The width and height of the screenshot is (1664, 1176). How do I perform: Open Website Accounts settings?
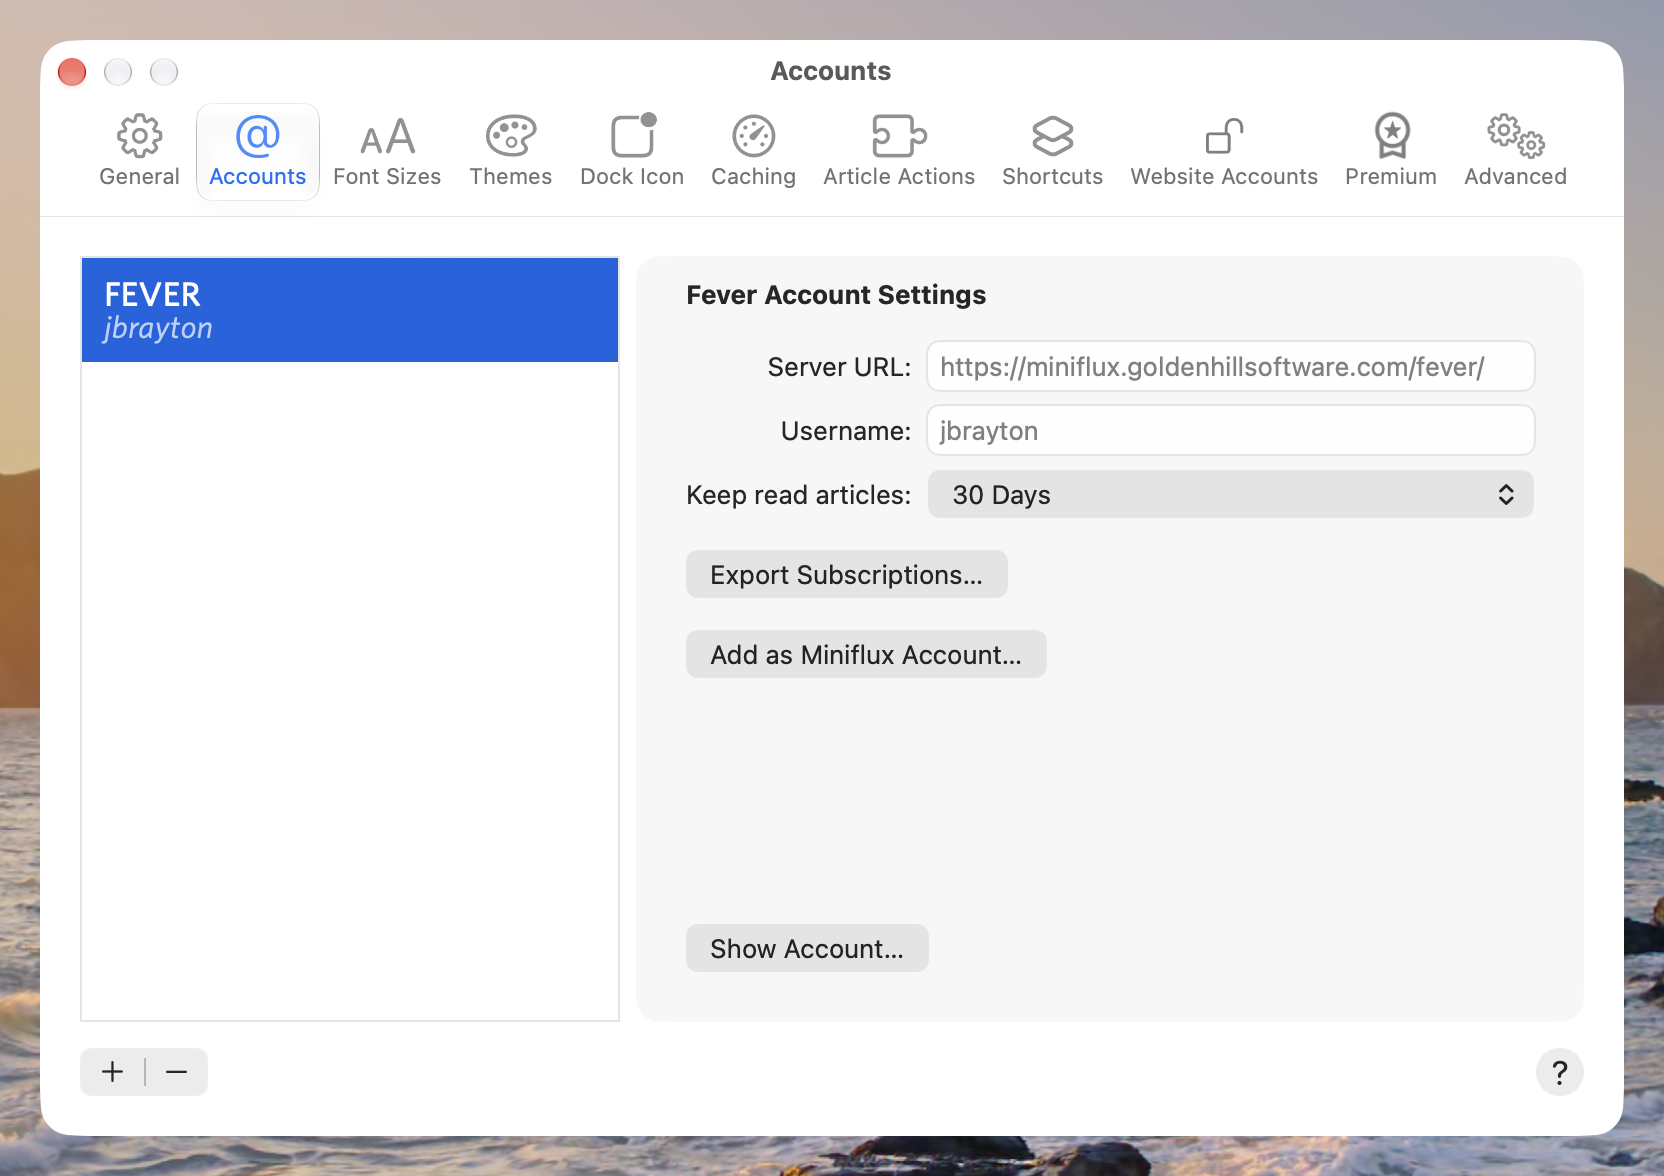click(1224, 152)
